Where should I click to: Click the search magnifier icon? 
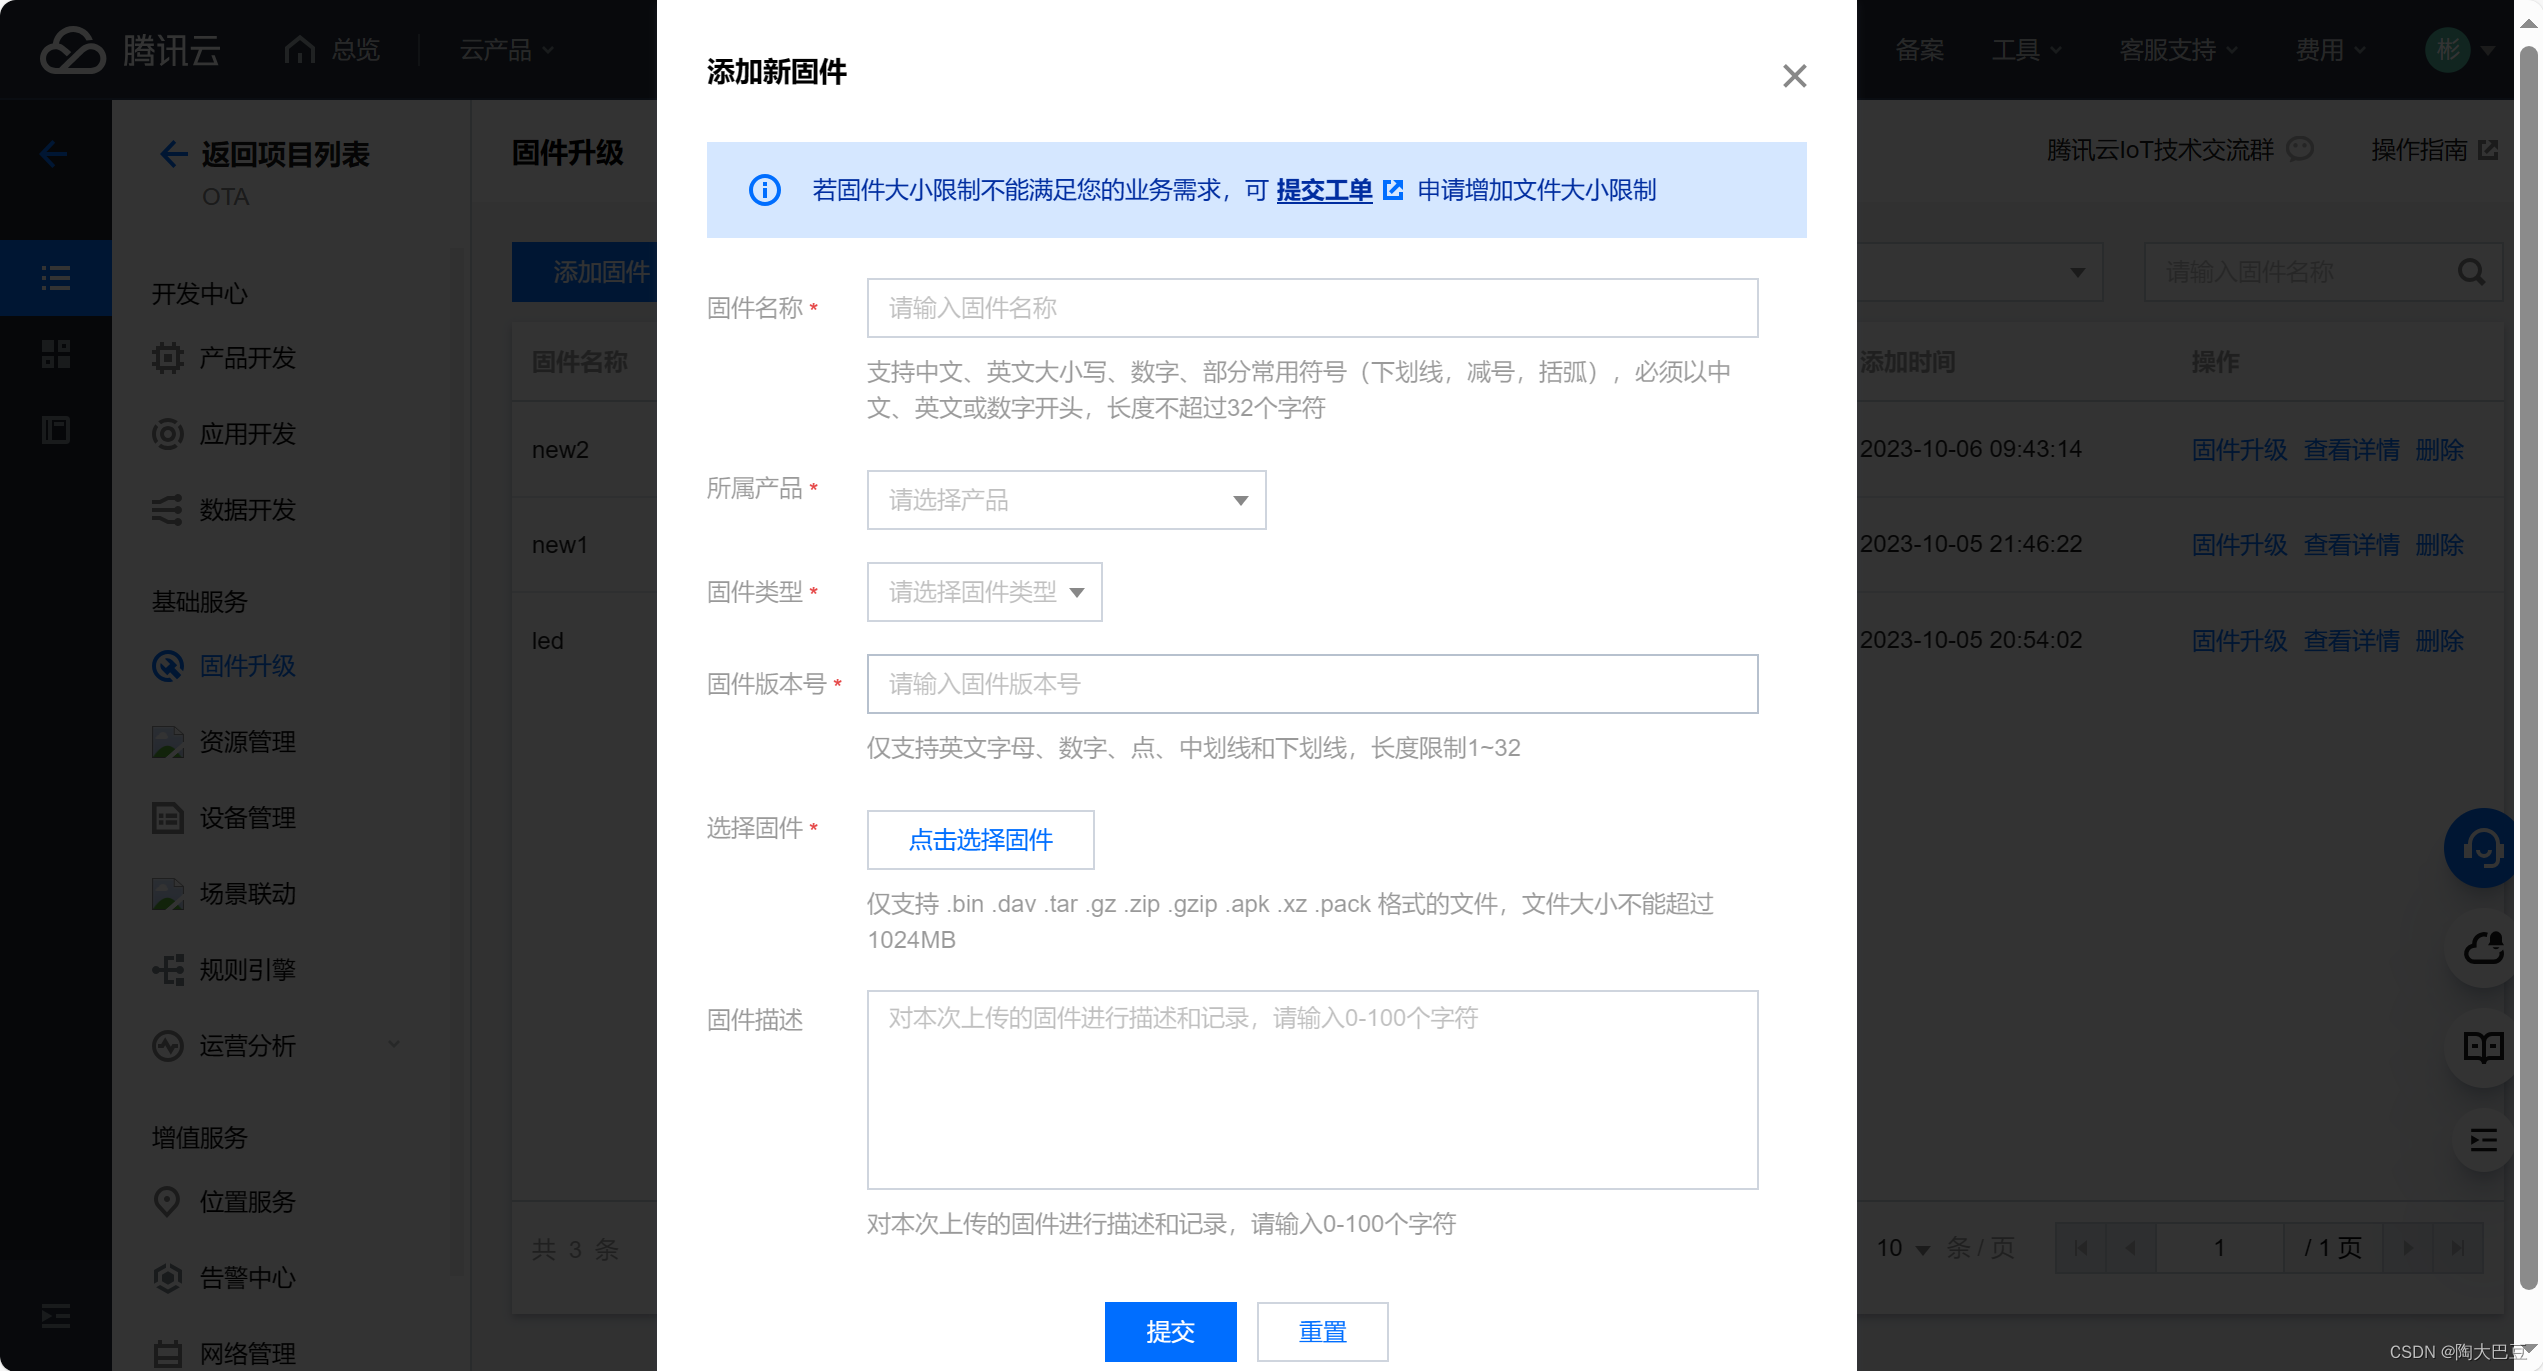[2471, 272]
